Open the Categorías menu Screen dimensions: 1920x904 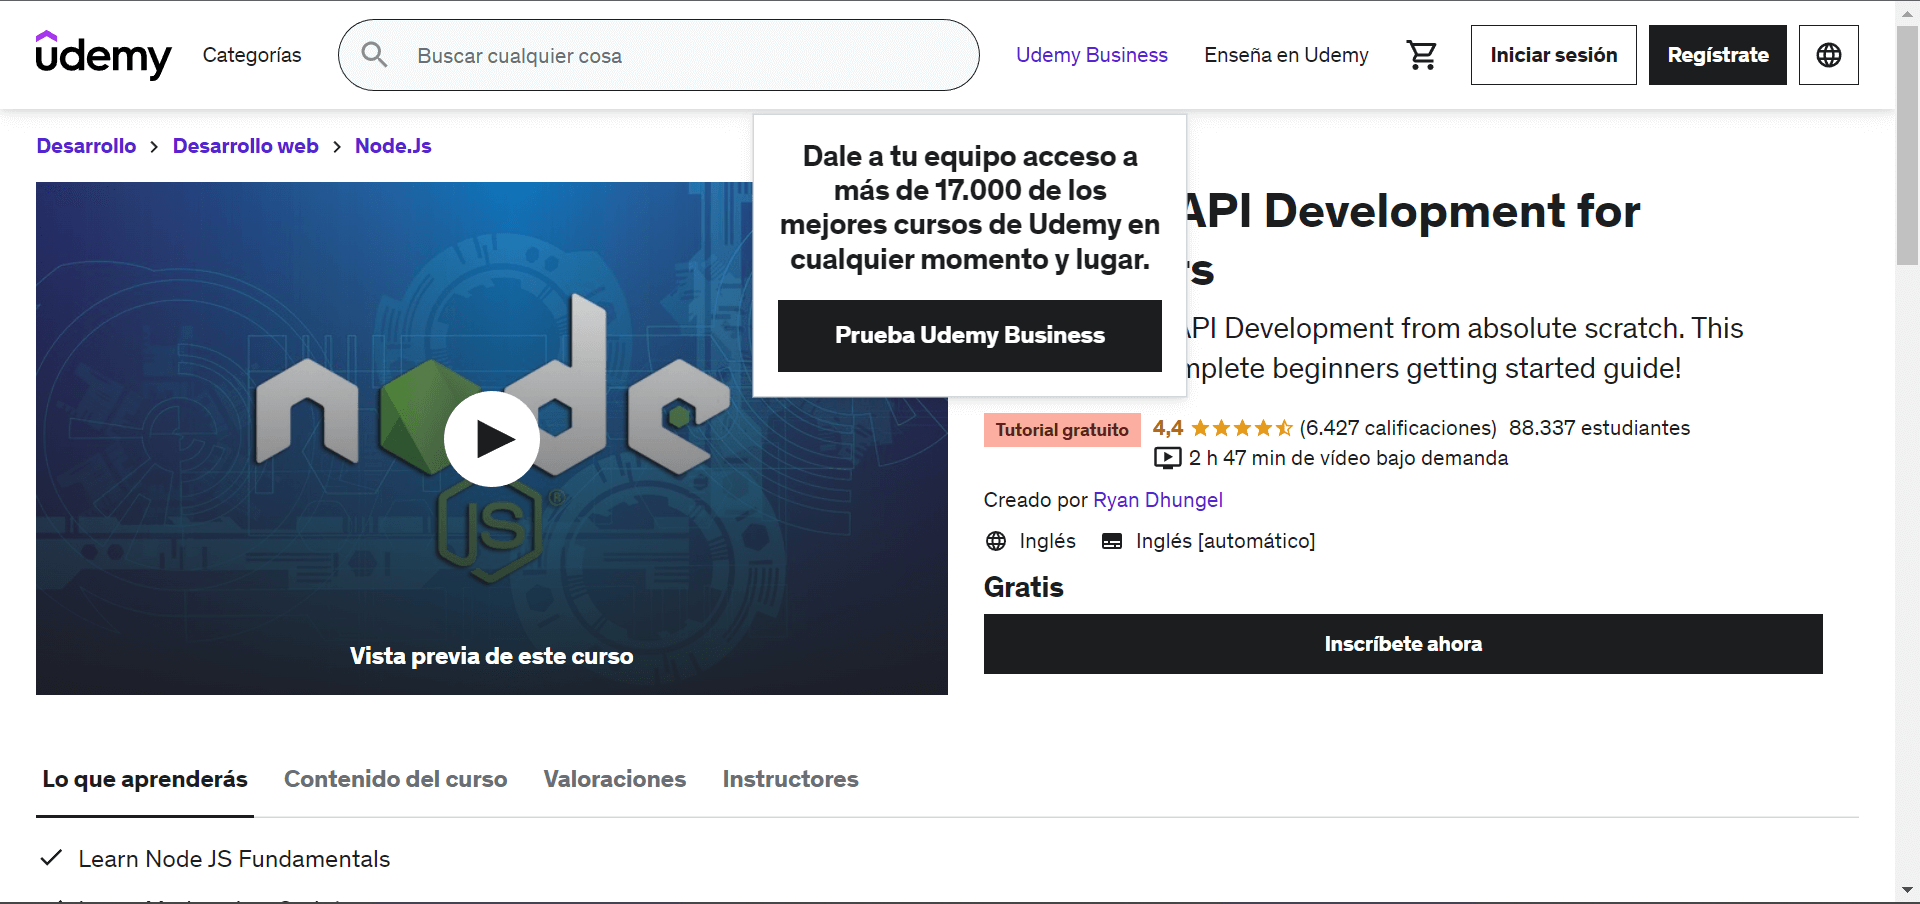[252, 55]
